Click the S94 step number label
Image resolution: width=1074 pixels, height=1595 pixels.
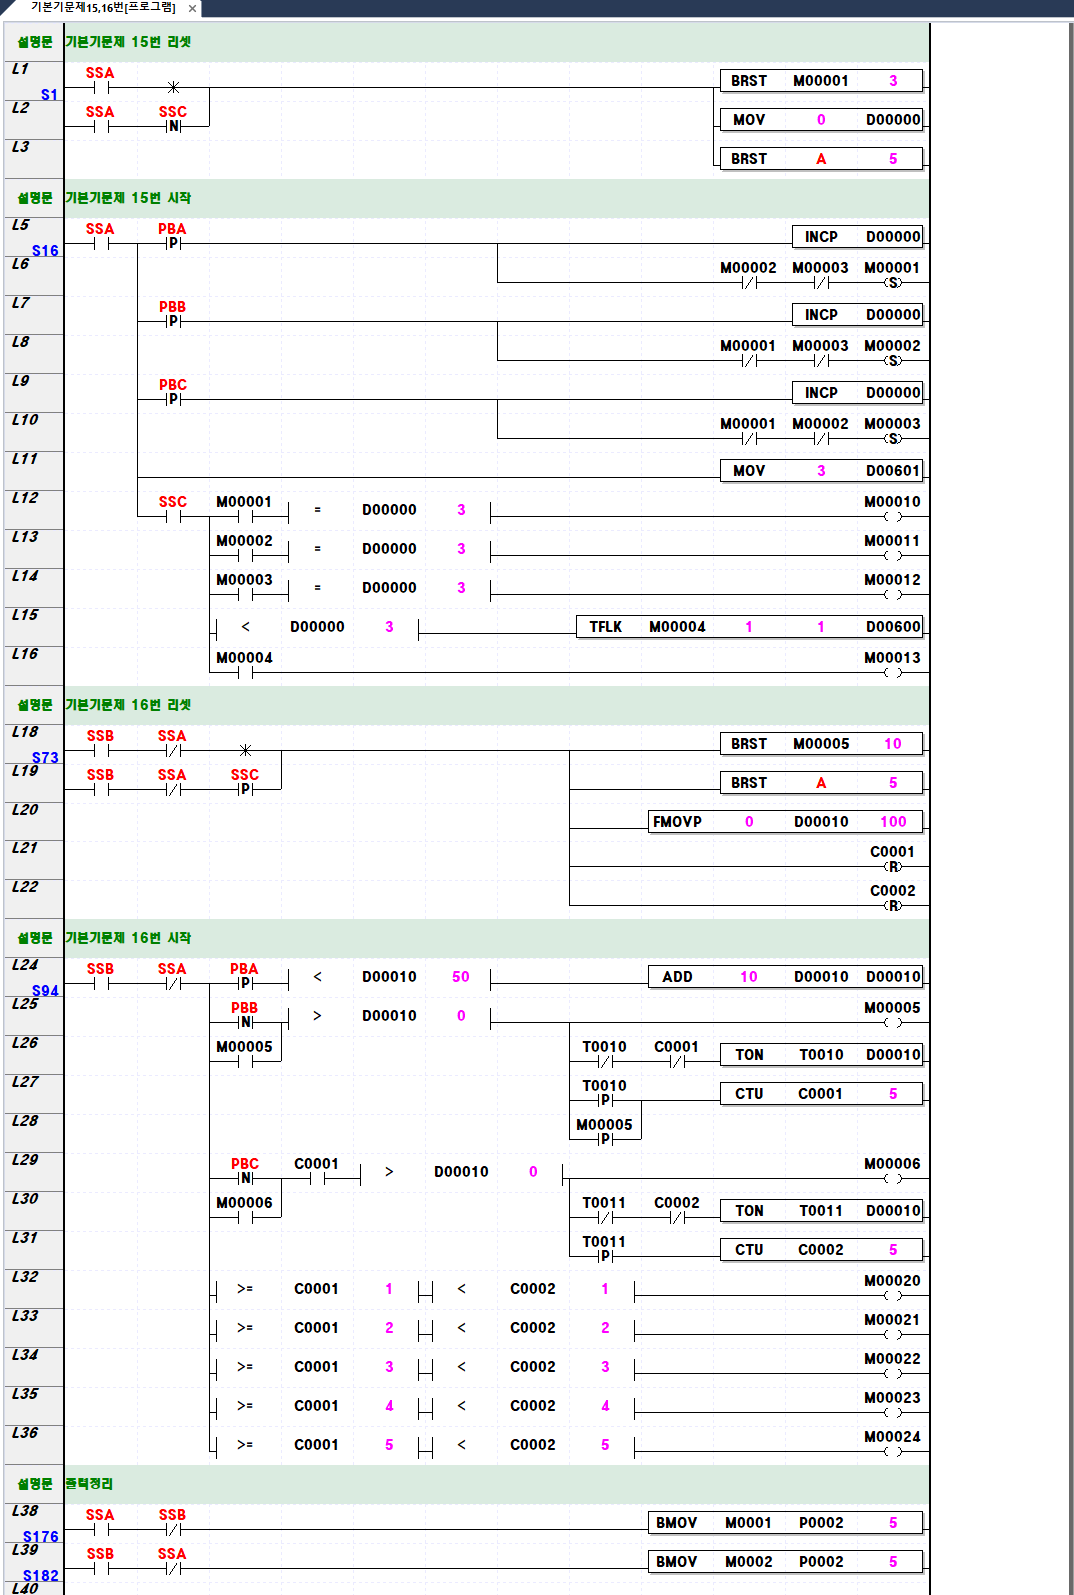pos(45,991)
